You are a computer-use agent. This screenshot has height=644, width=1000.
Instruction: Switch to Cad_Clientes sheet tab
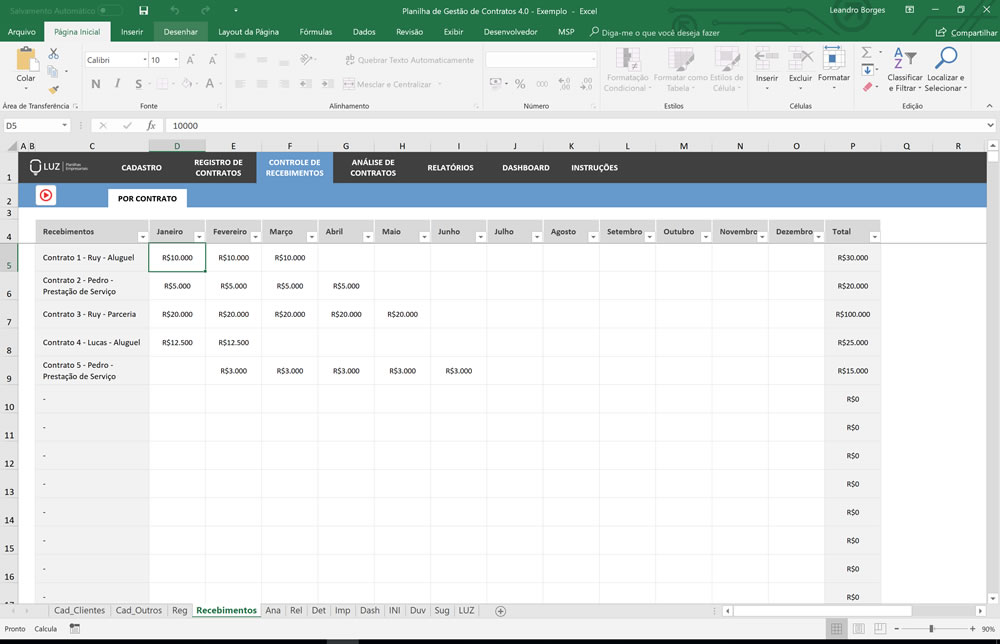[x=79, y=610]
